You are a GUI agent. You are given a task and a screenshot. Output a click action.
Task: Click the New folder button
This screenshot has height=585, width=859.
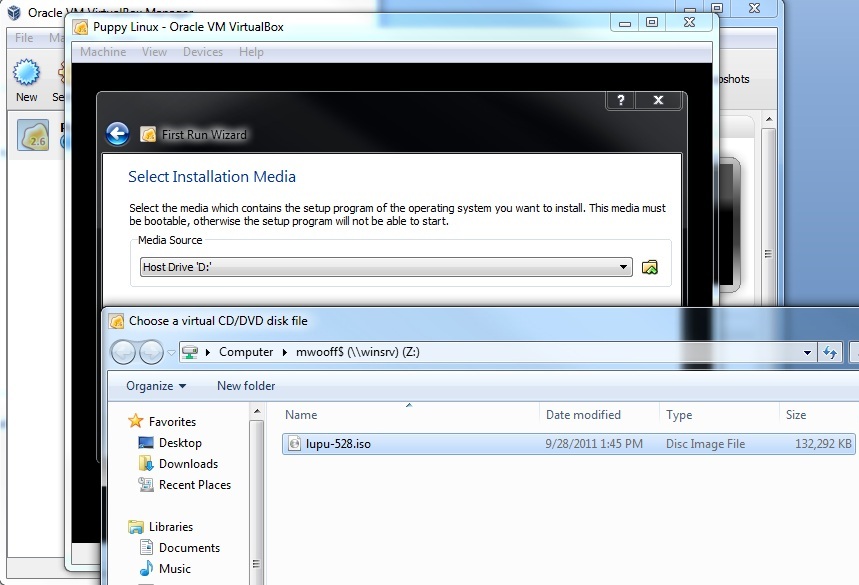[x=246, y=386]
